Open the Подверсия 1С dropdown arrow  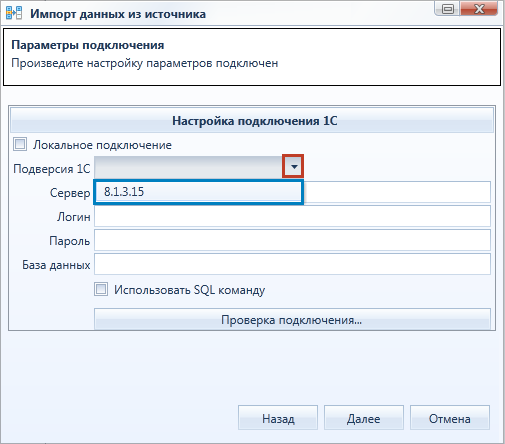coord(293,166)
